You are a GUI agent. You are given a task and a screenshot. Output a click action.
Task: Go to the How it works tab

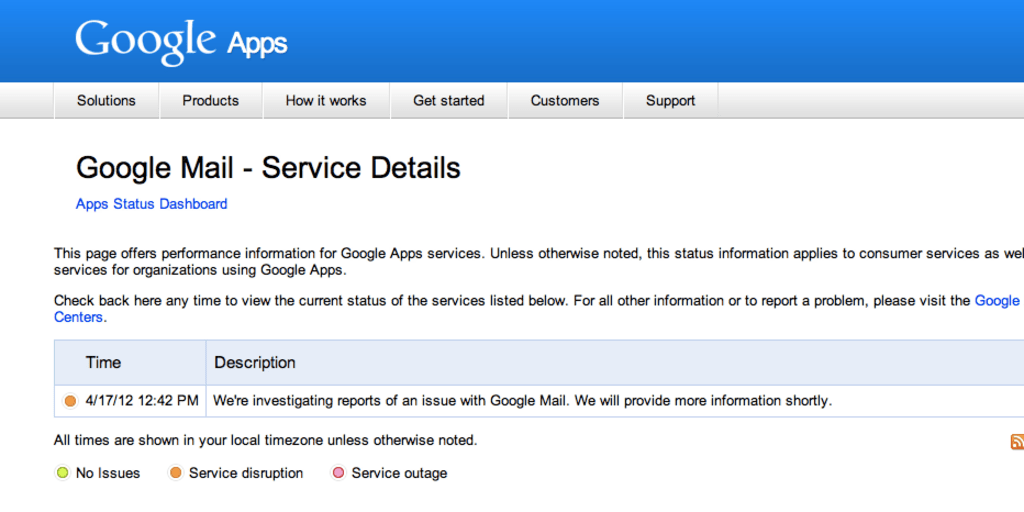[x=326, y=101]
